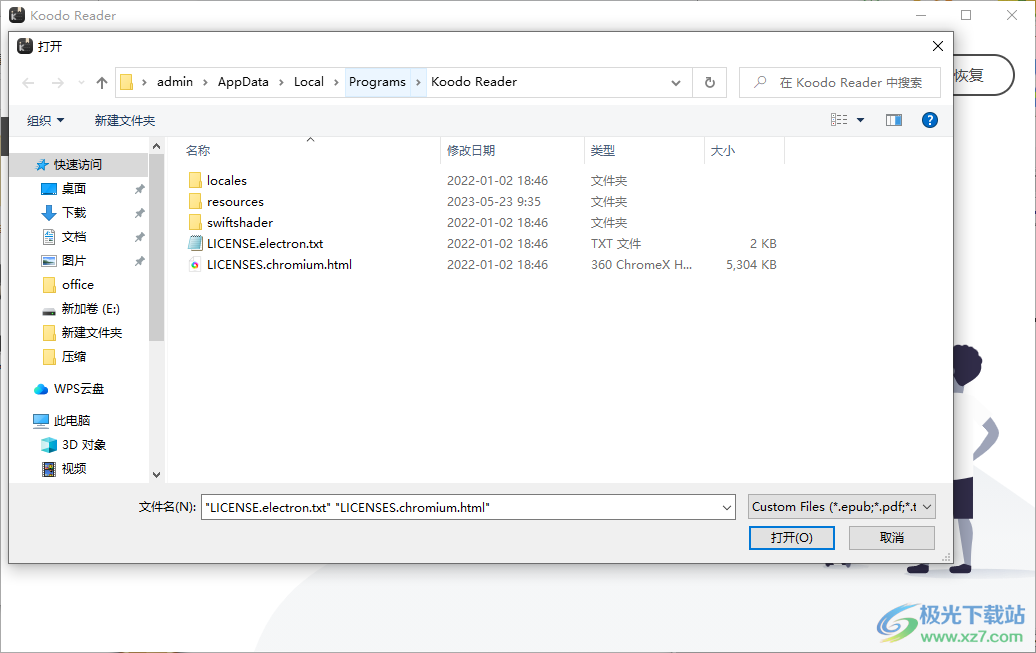Screen dimensions: 1036x653
Task: Click 恢复 button in Koodo Reader window
Action: click(981, 75)
